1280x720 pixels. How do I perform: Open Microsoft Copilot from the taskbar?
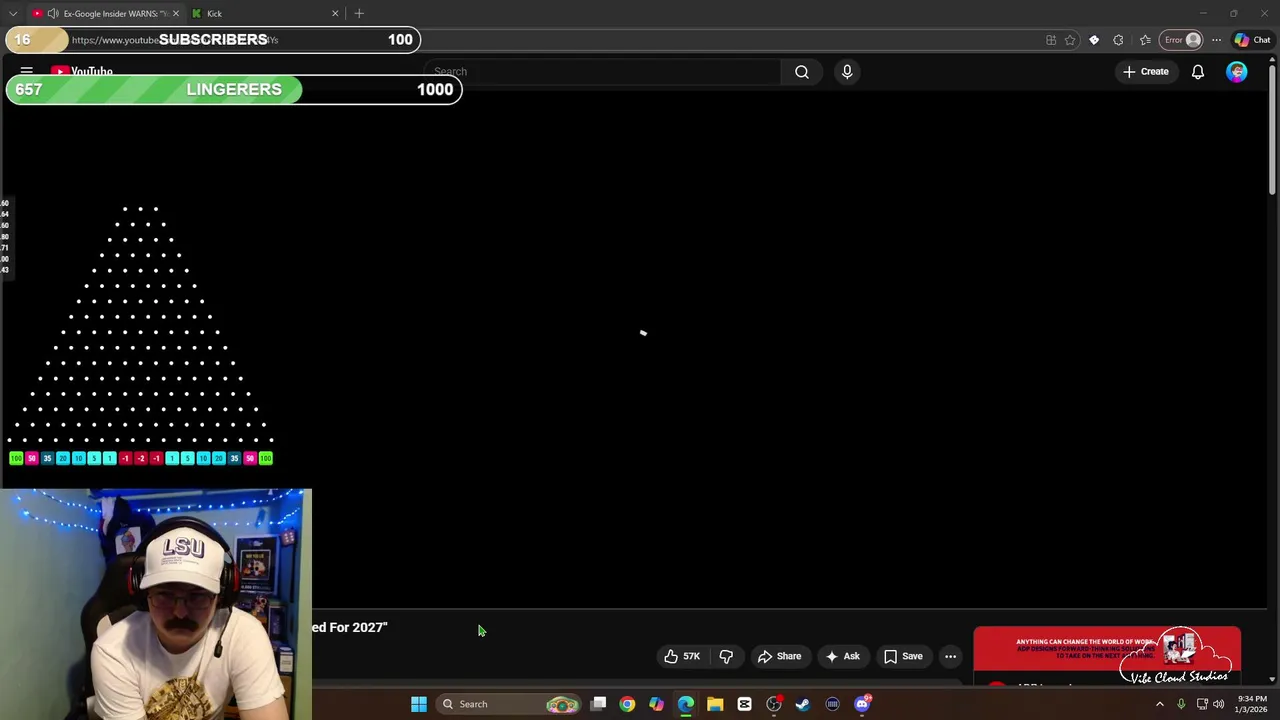[x=656, y=704]
